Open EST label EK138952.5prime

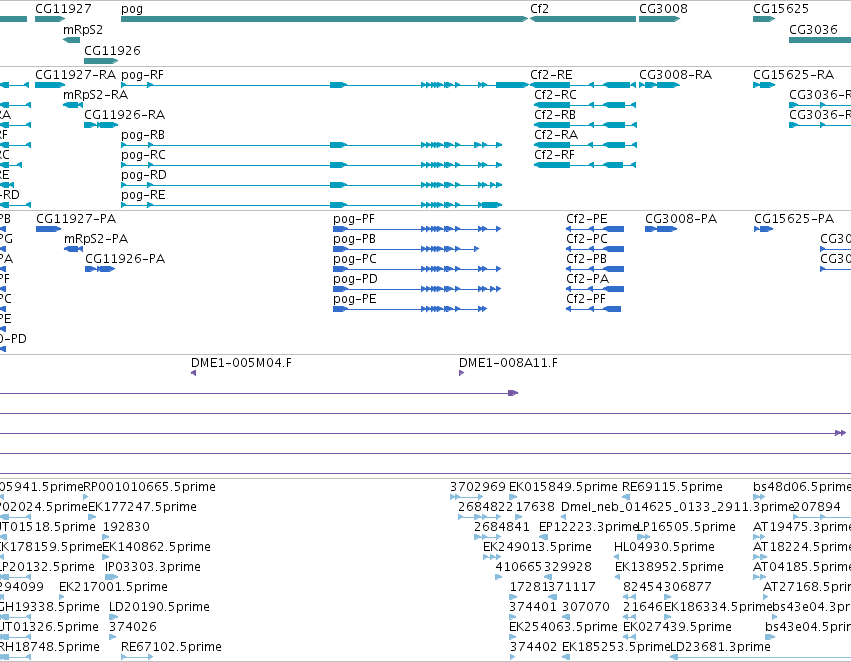click(x=669, y=567)
